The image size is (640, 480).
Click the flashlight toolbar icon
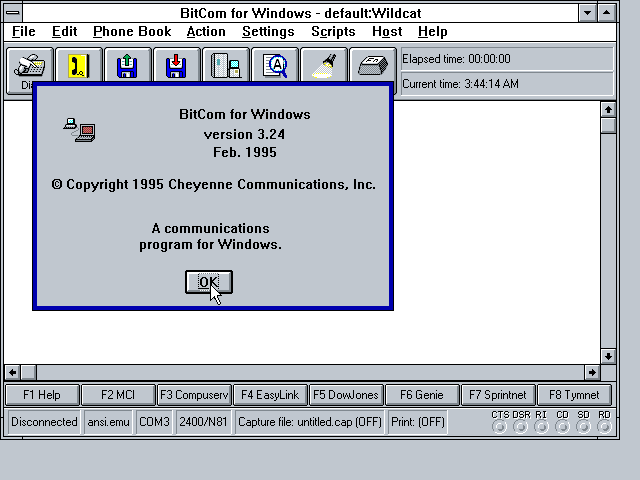tap(324, 65)
